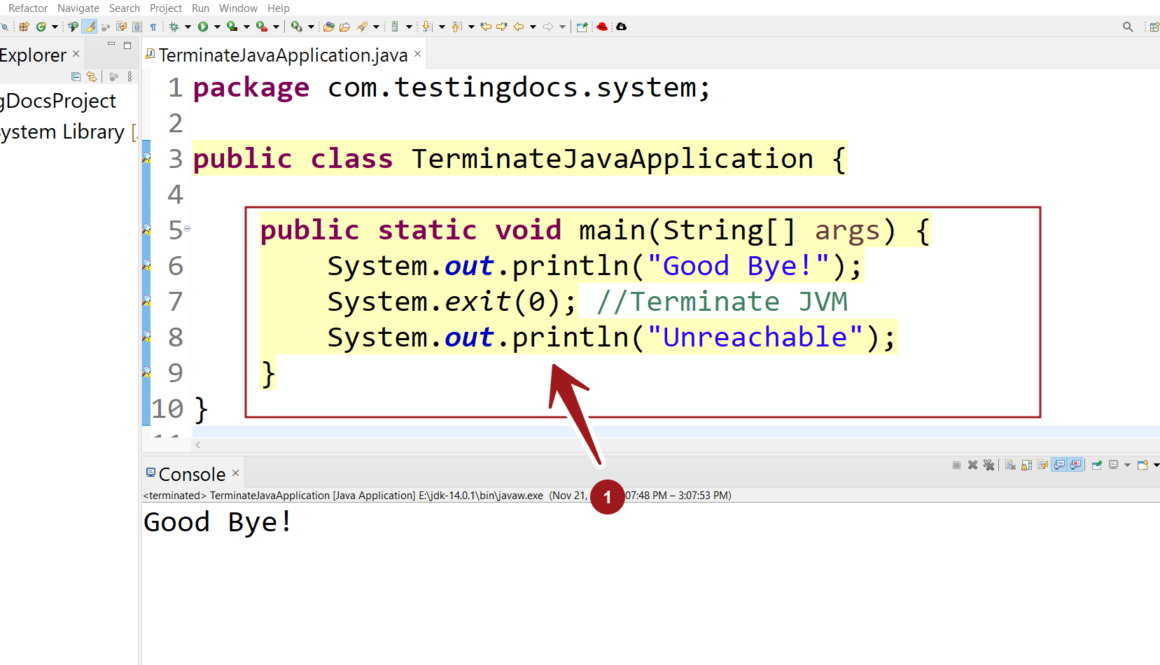This screenshot has height=665, width=1160.
Task: Toggle Show Console on standard output change
Action: (1059, 465)
